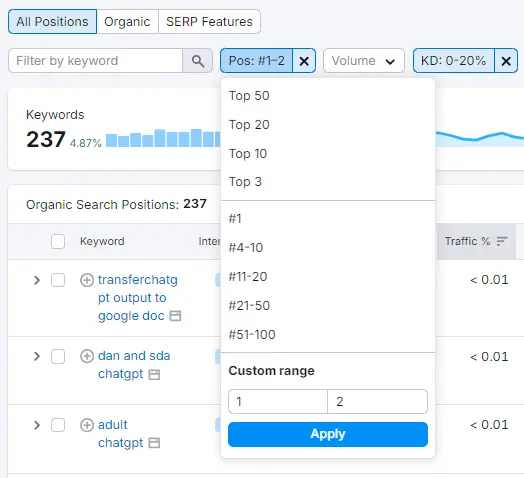Tick checkbox for 'adult chatgpt' row

(58, 425)
